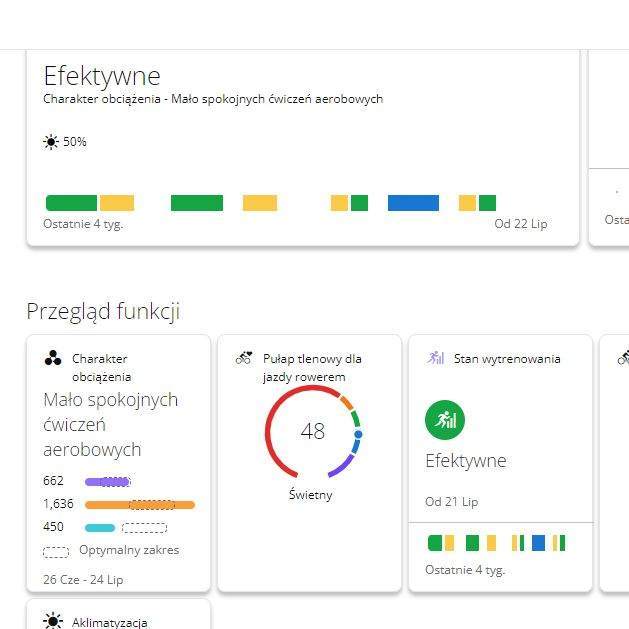Click the 450 load value
This screenshot has height=629, width=629.
[53, 527]
